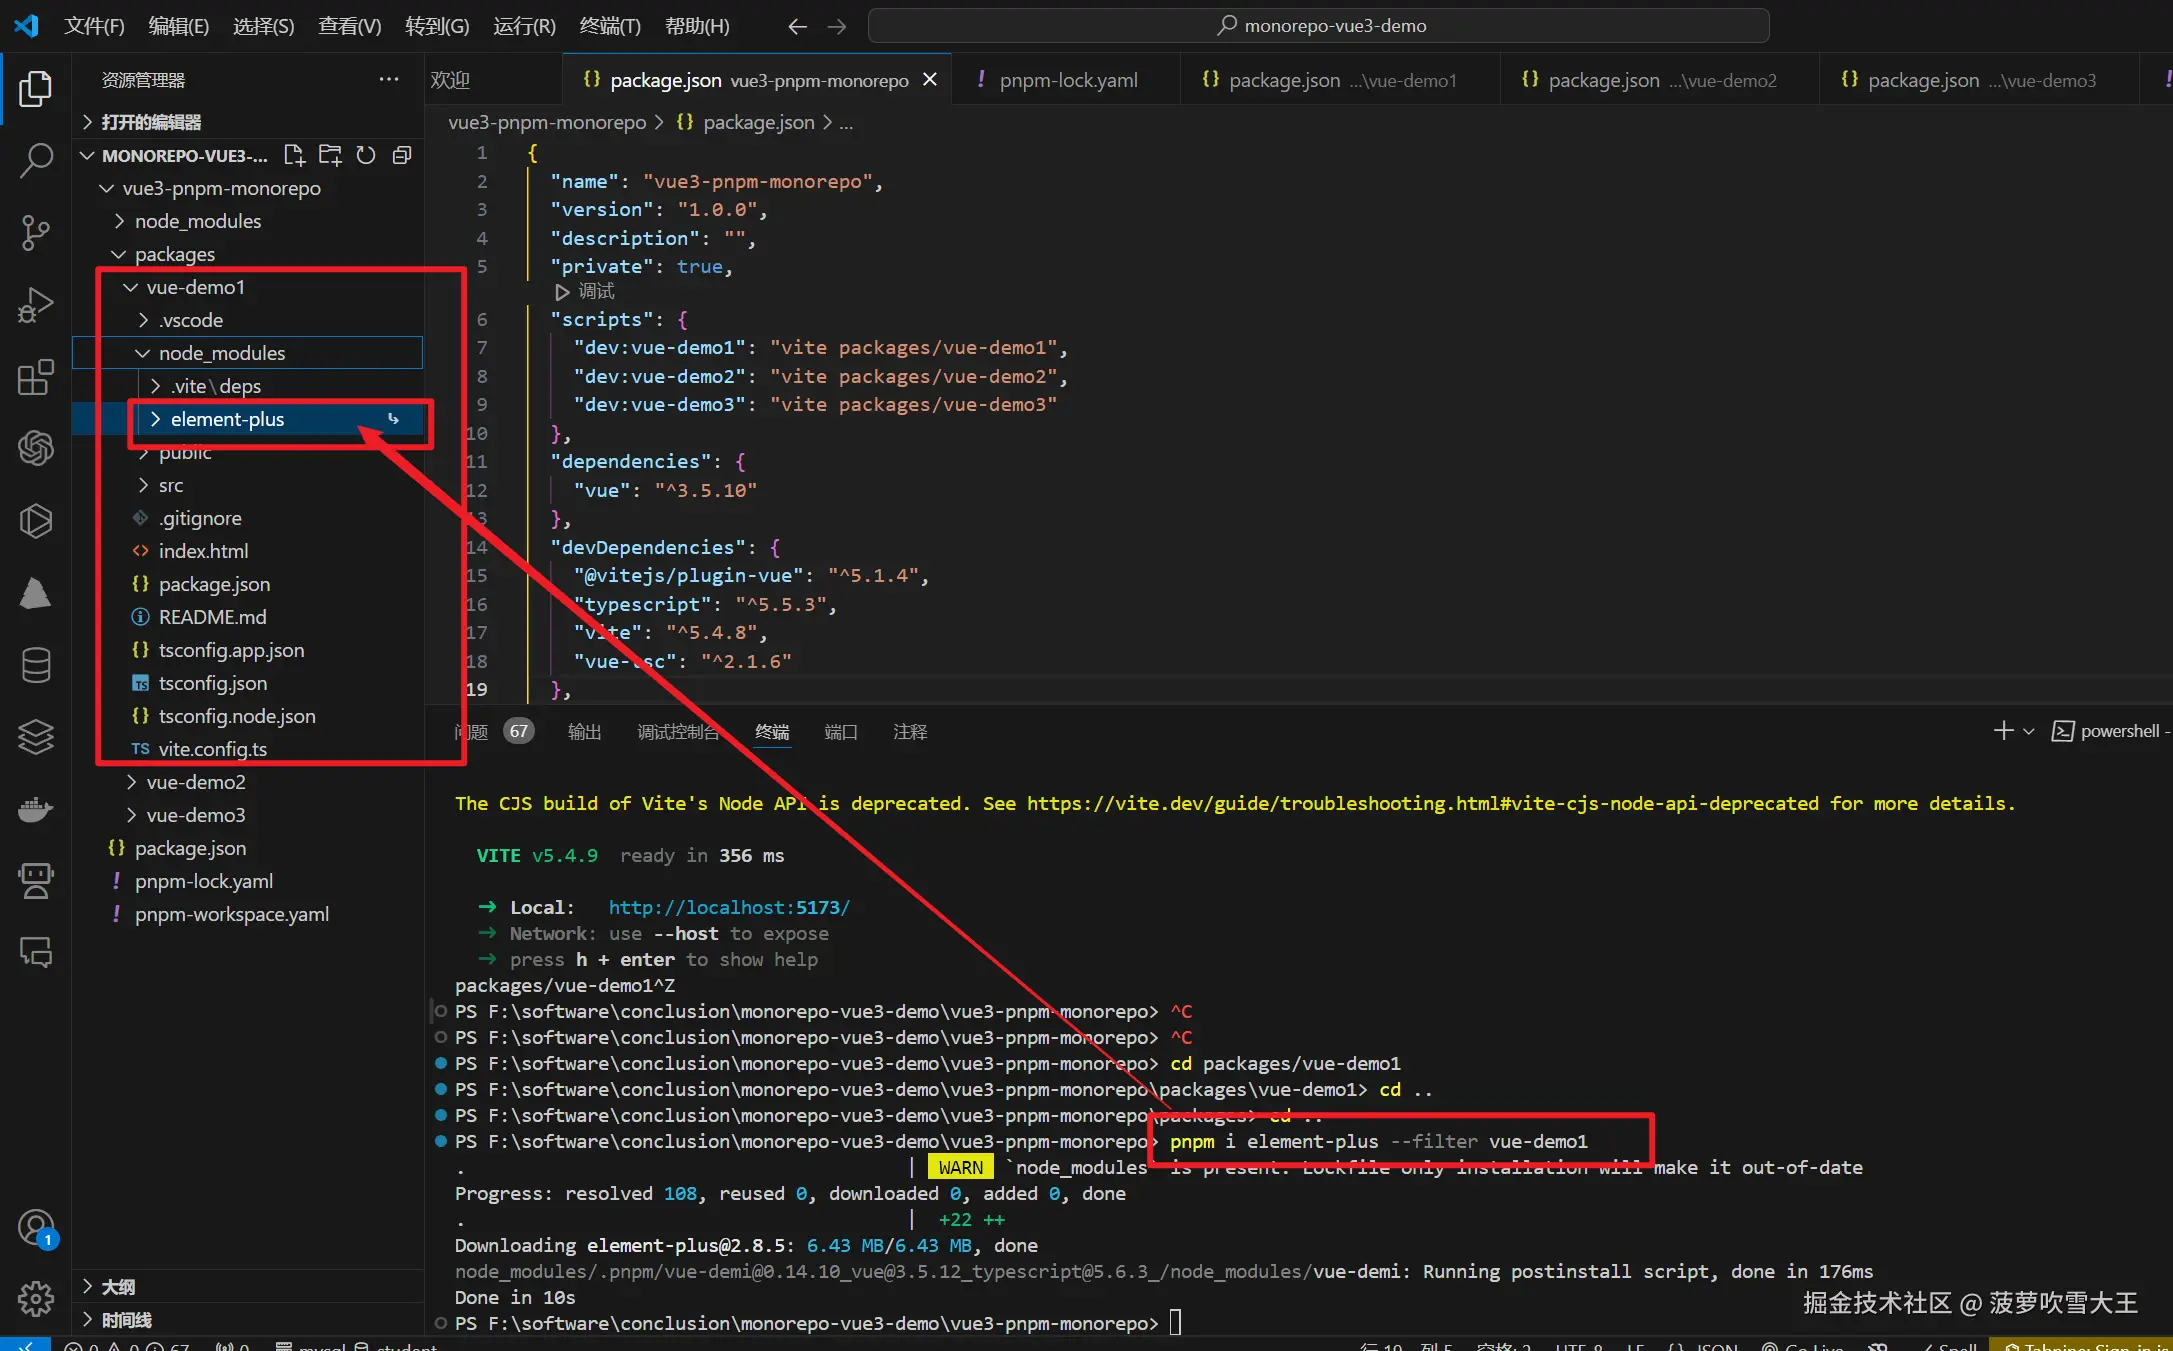Open the Extensions view
The height and width of the screenshot is (1351, 2173).
[36, 377]
